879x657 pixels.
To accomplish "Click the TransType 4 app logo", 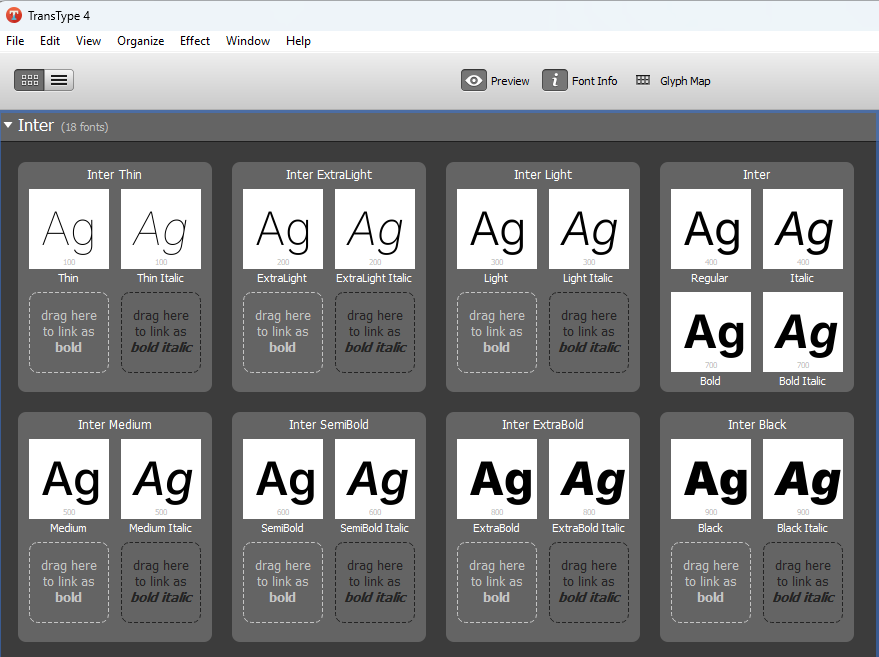I will (x=14, y=15).
